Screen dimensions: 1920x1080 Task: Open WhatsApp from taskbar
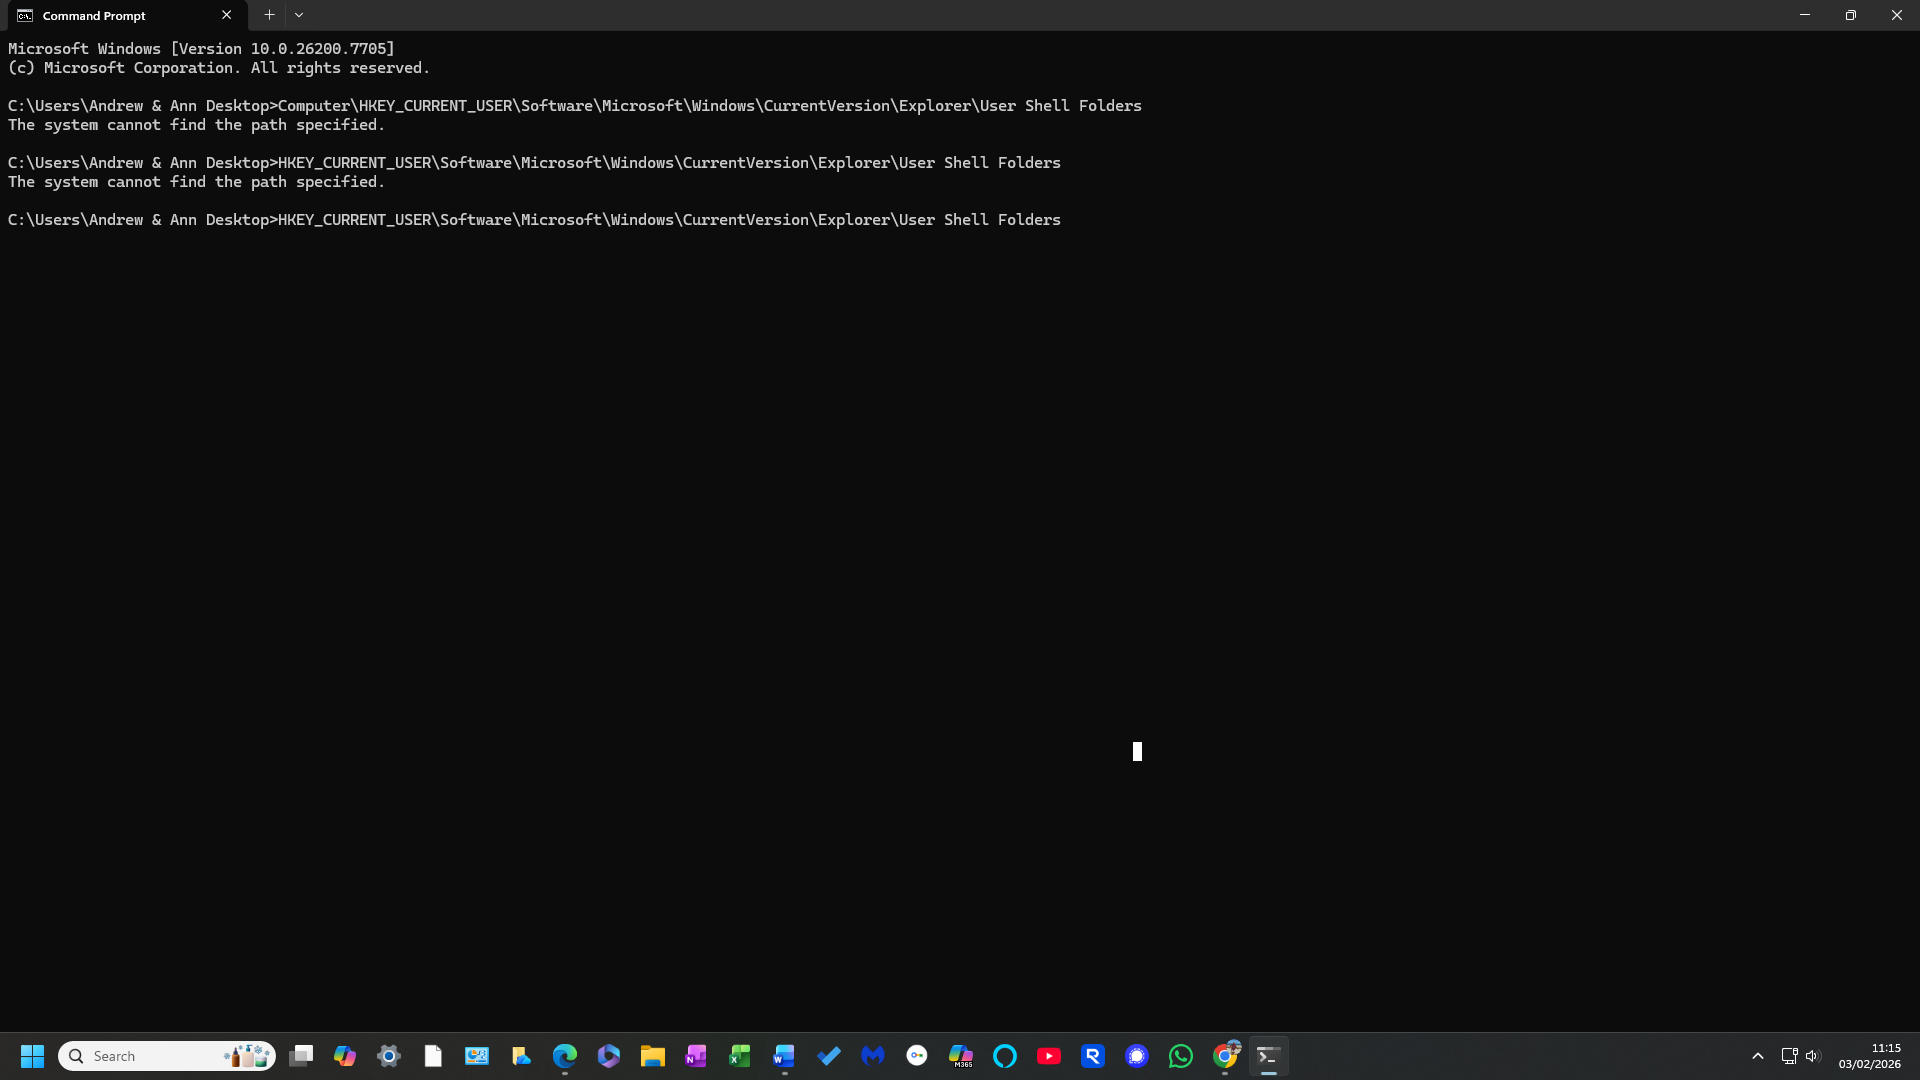tap(1181, 1056)
